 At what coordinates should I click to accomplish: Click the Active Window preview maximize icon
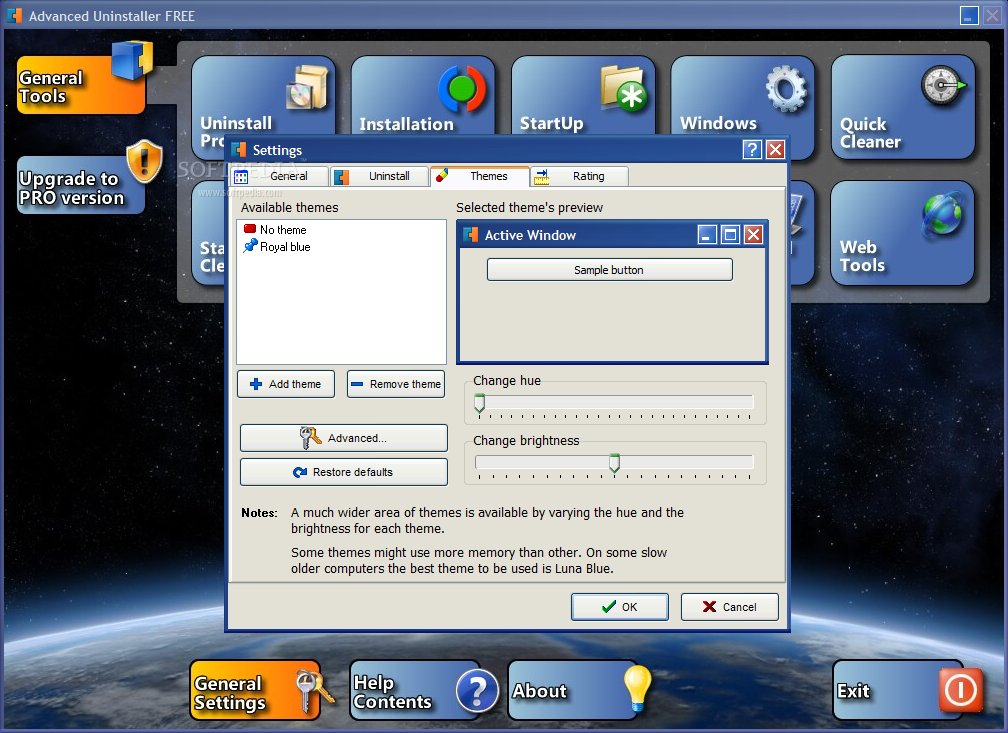tap(730, 235)
